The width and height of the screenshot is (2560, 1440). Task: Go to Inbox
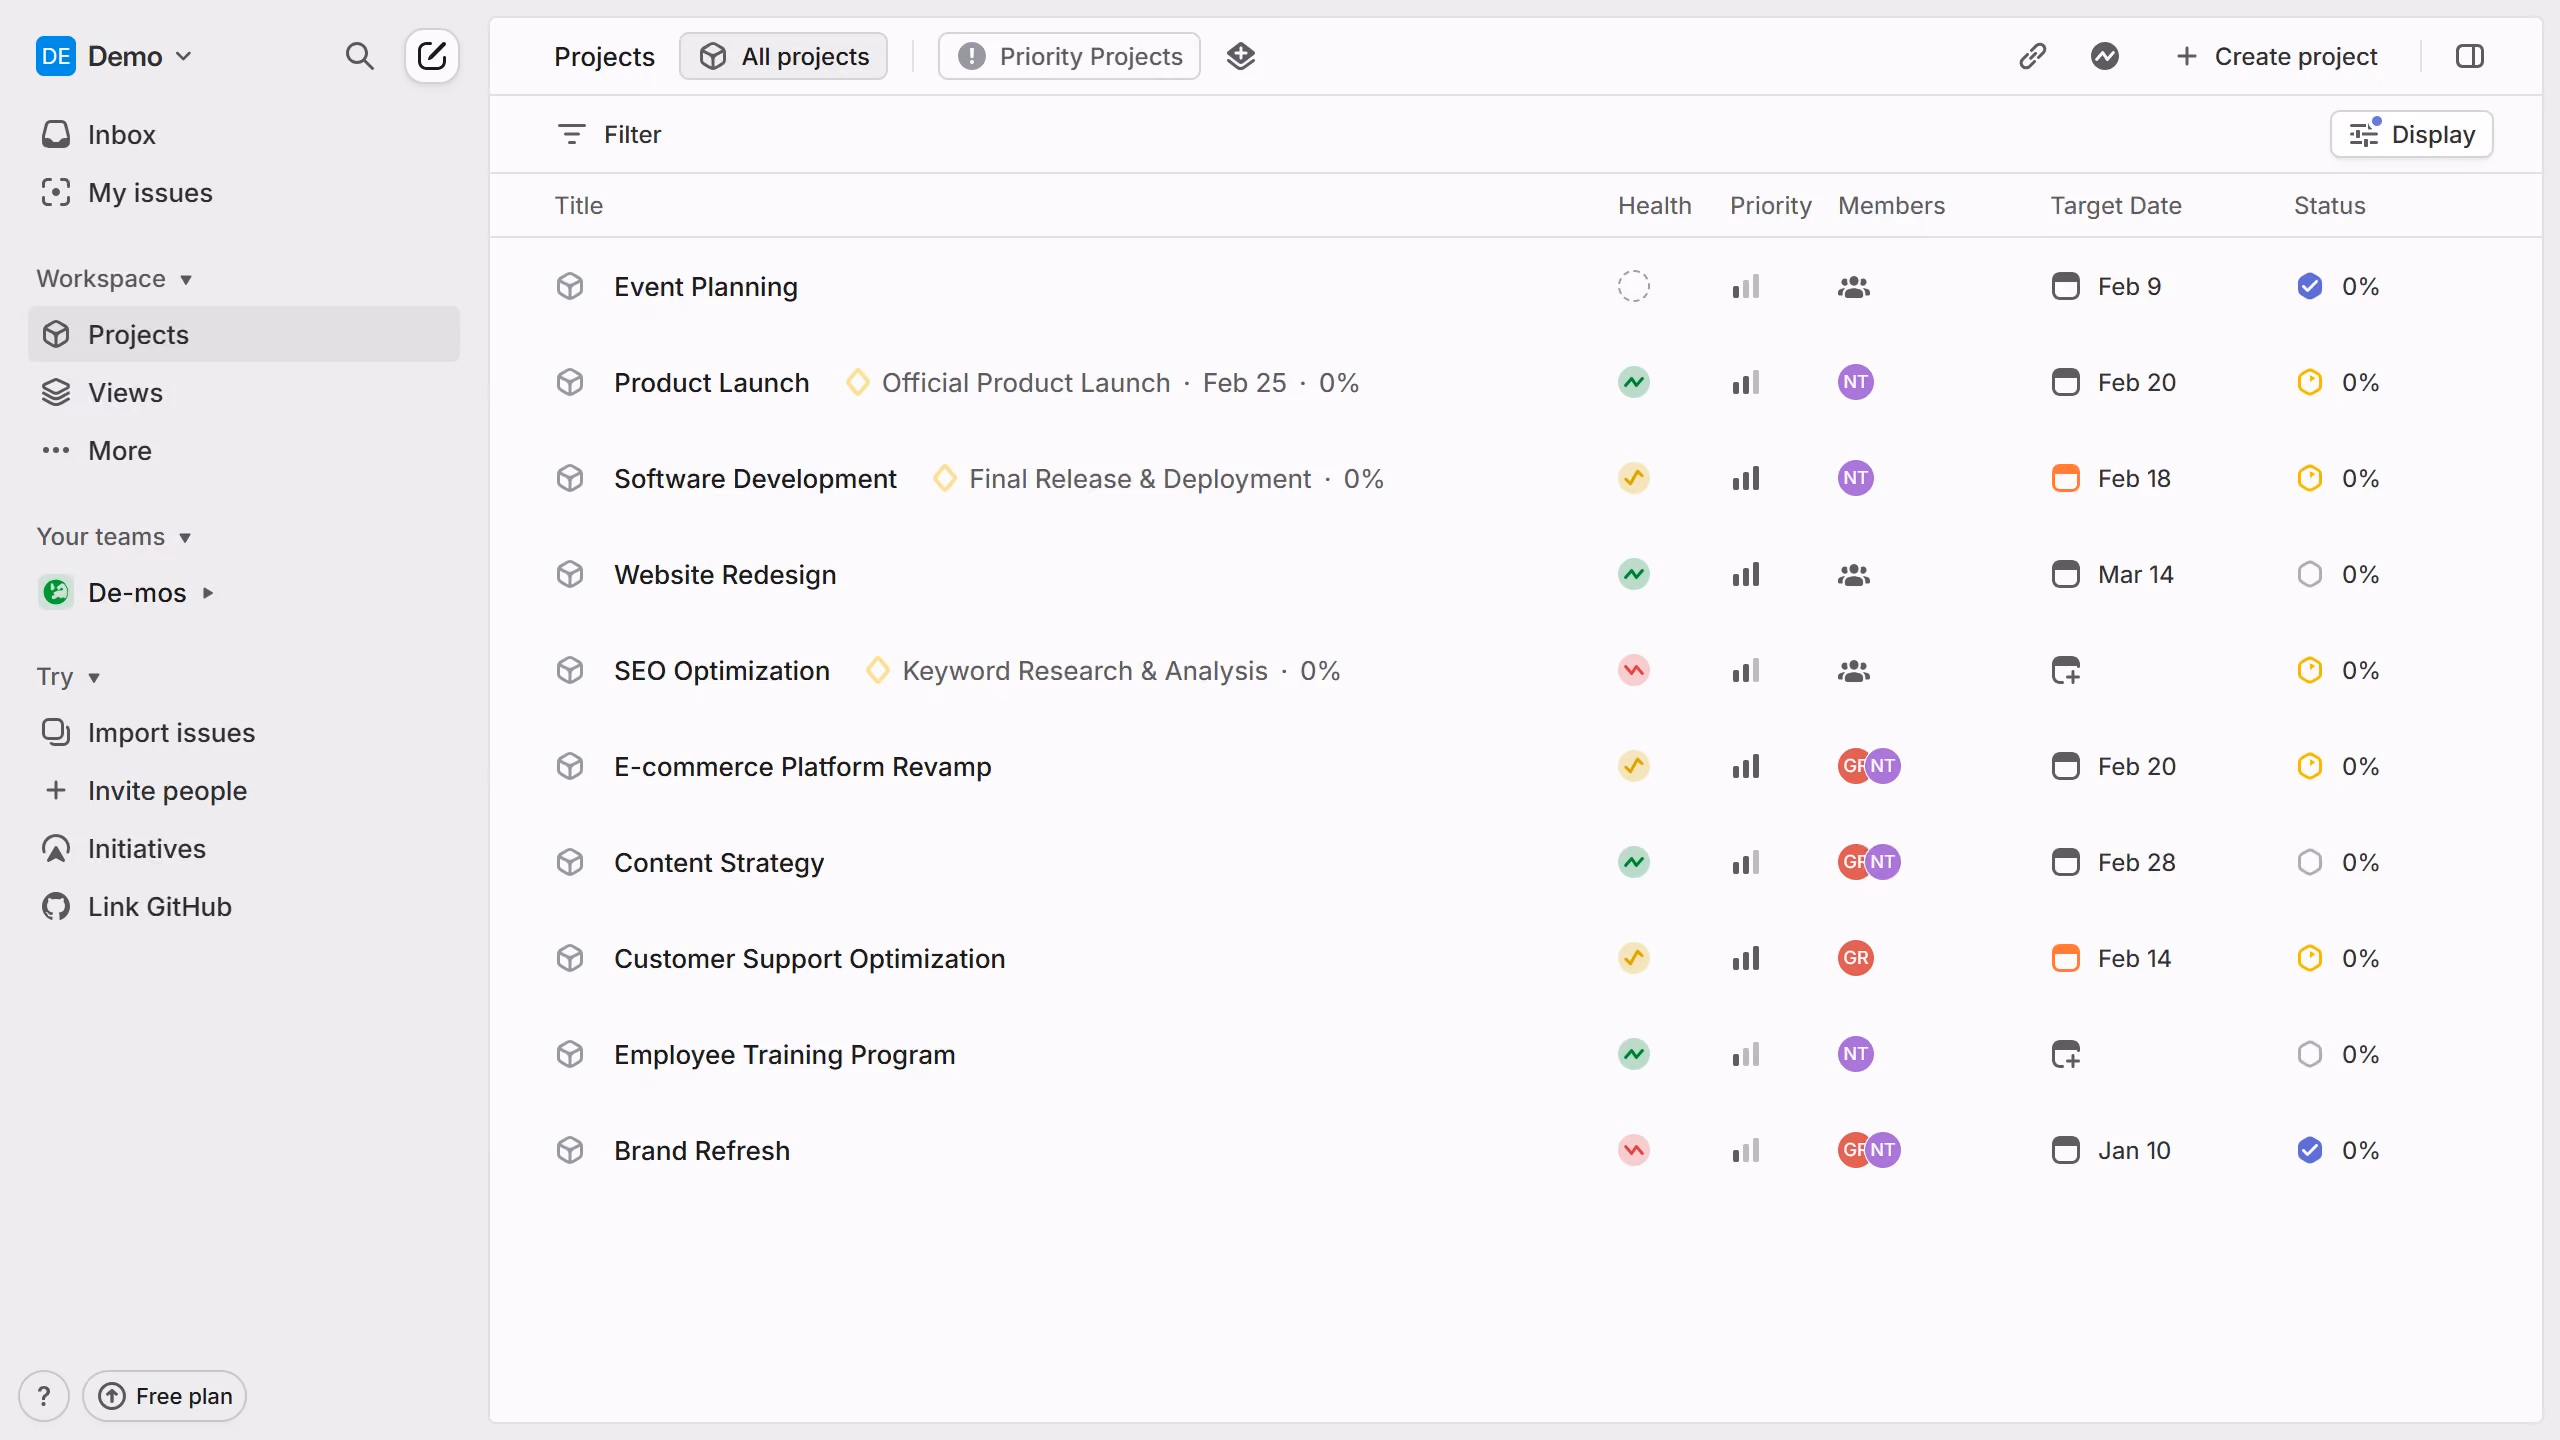244,135
